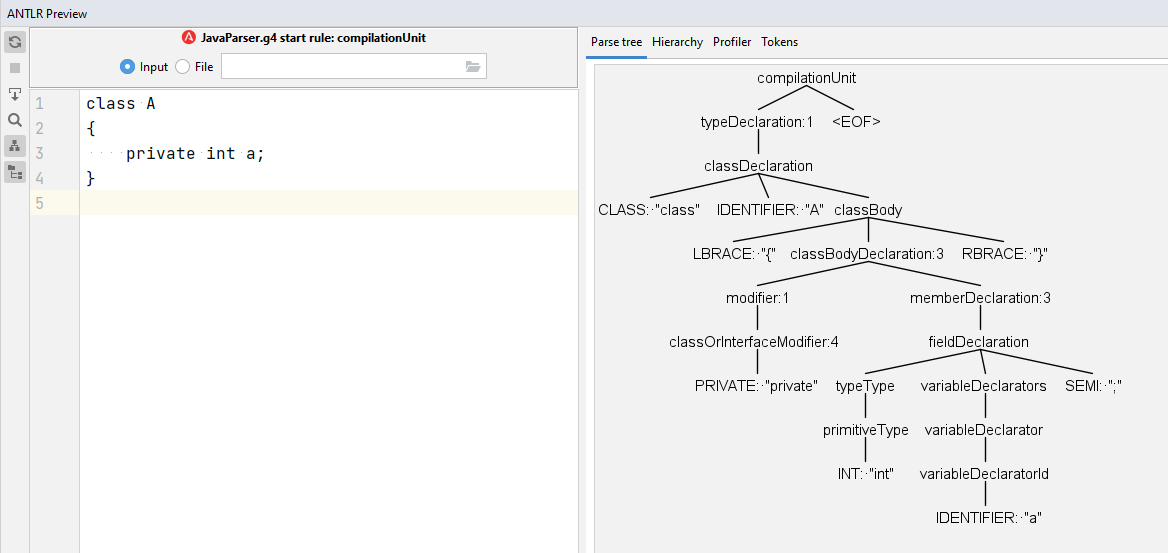Image resolution: width=1168 pixels, height=553 pixels.
Task: Click the open folder browse icon
Action: pyautogui.click(x=473, y=66)
